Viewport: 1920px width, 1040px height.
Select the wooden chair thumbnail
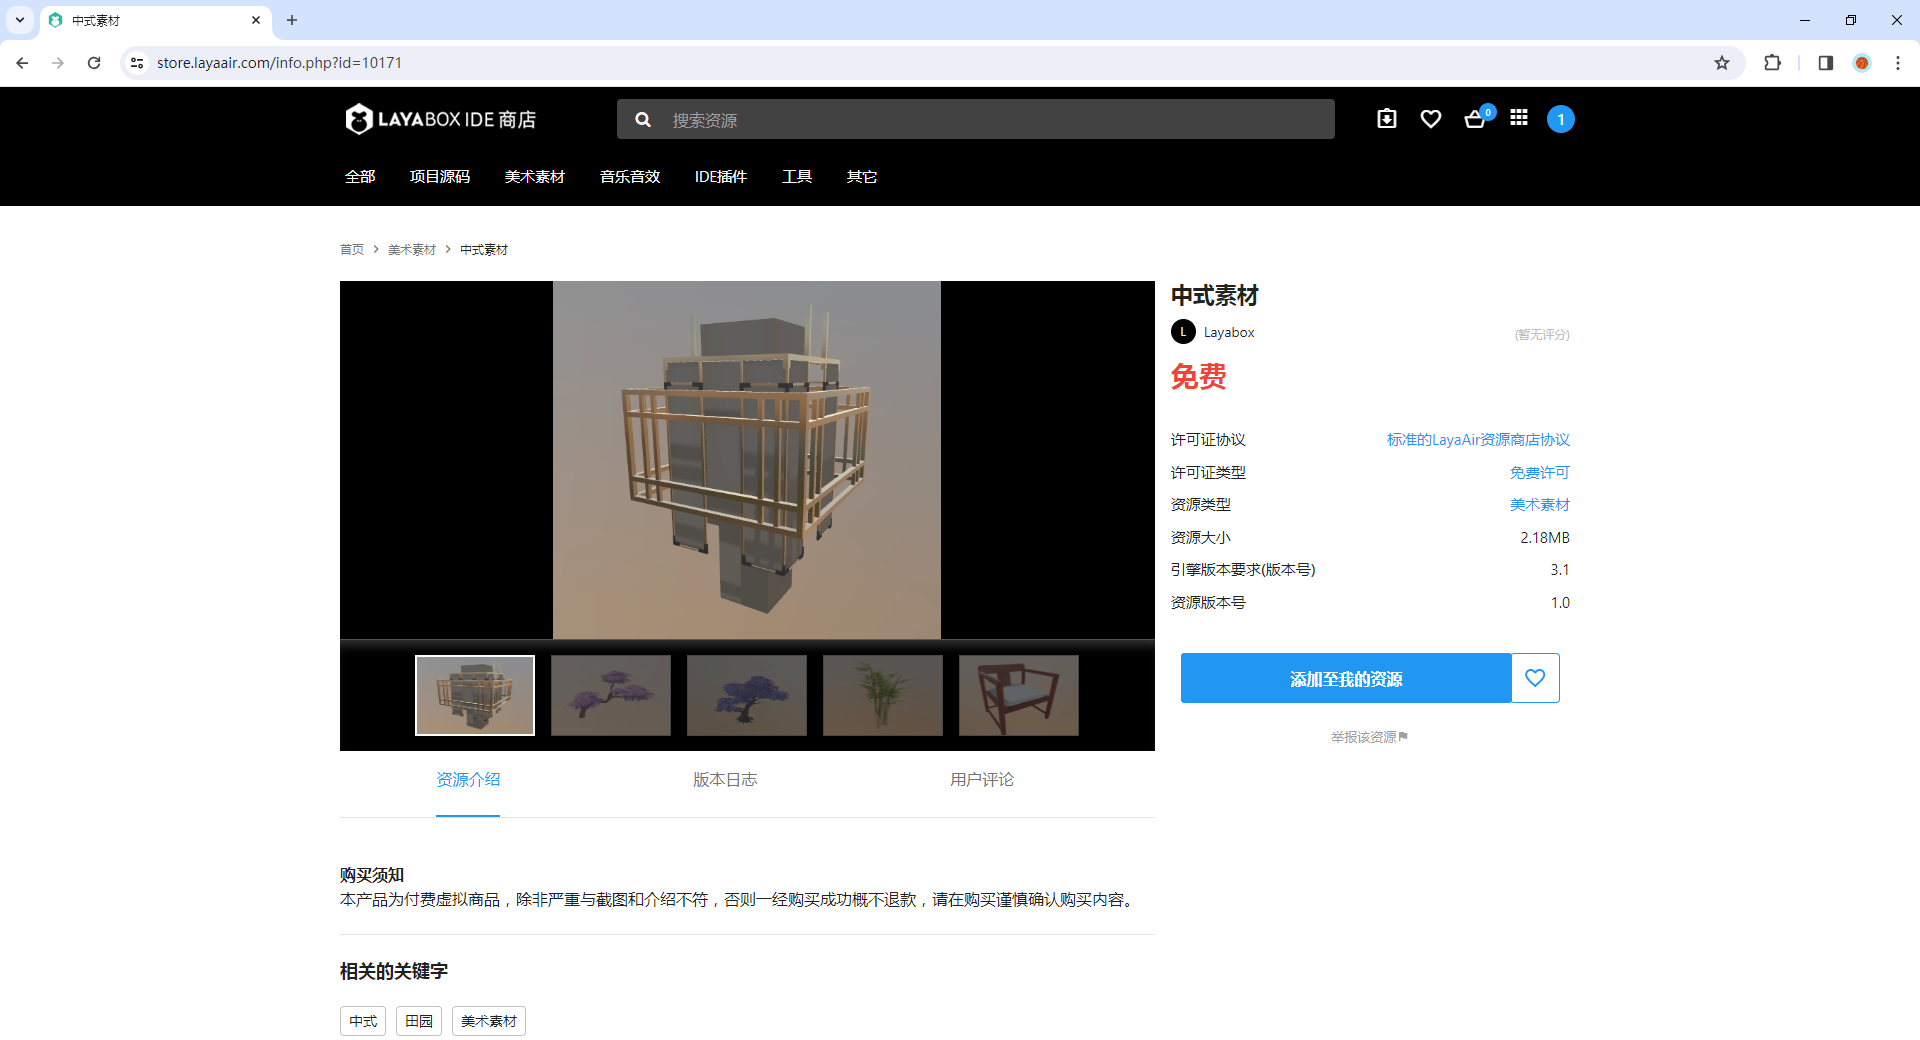pyautogui.click(x=1019, y=695)
